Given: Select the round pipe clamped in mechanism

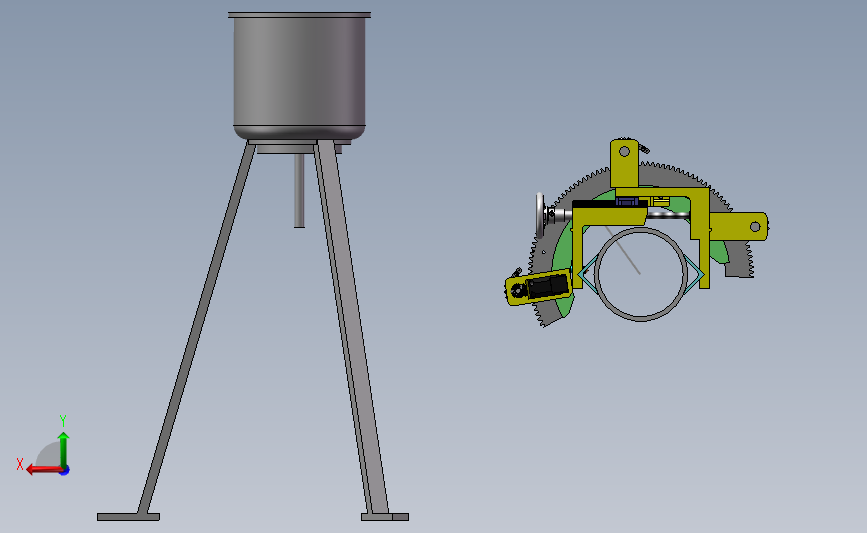Looking at the screenshot, I should [x=640, y=274].
